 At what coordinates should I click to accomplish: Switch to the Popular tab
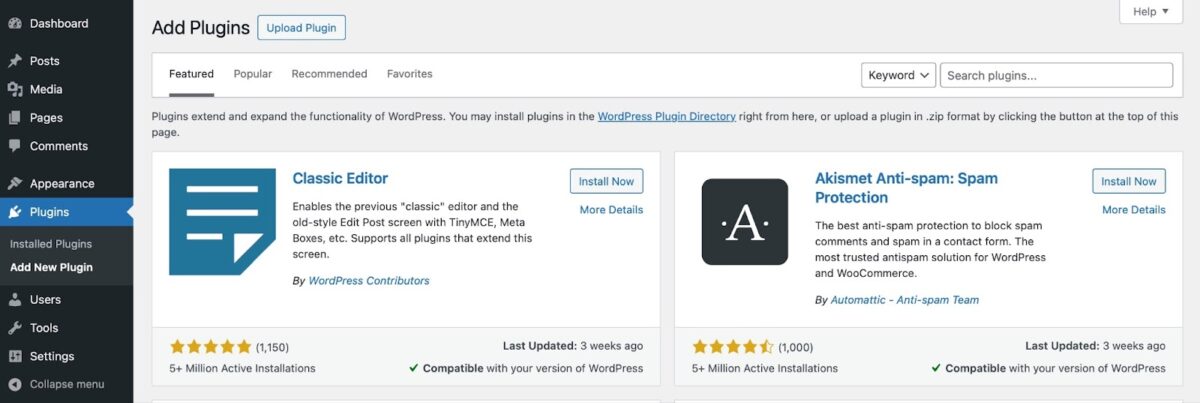tap(253, 74)
